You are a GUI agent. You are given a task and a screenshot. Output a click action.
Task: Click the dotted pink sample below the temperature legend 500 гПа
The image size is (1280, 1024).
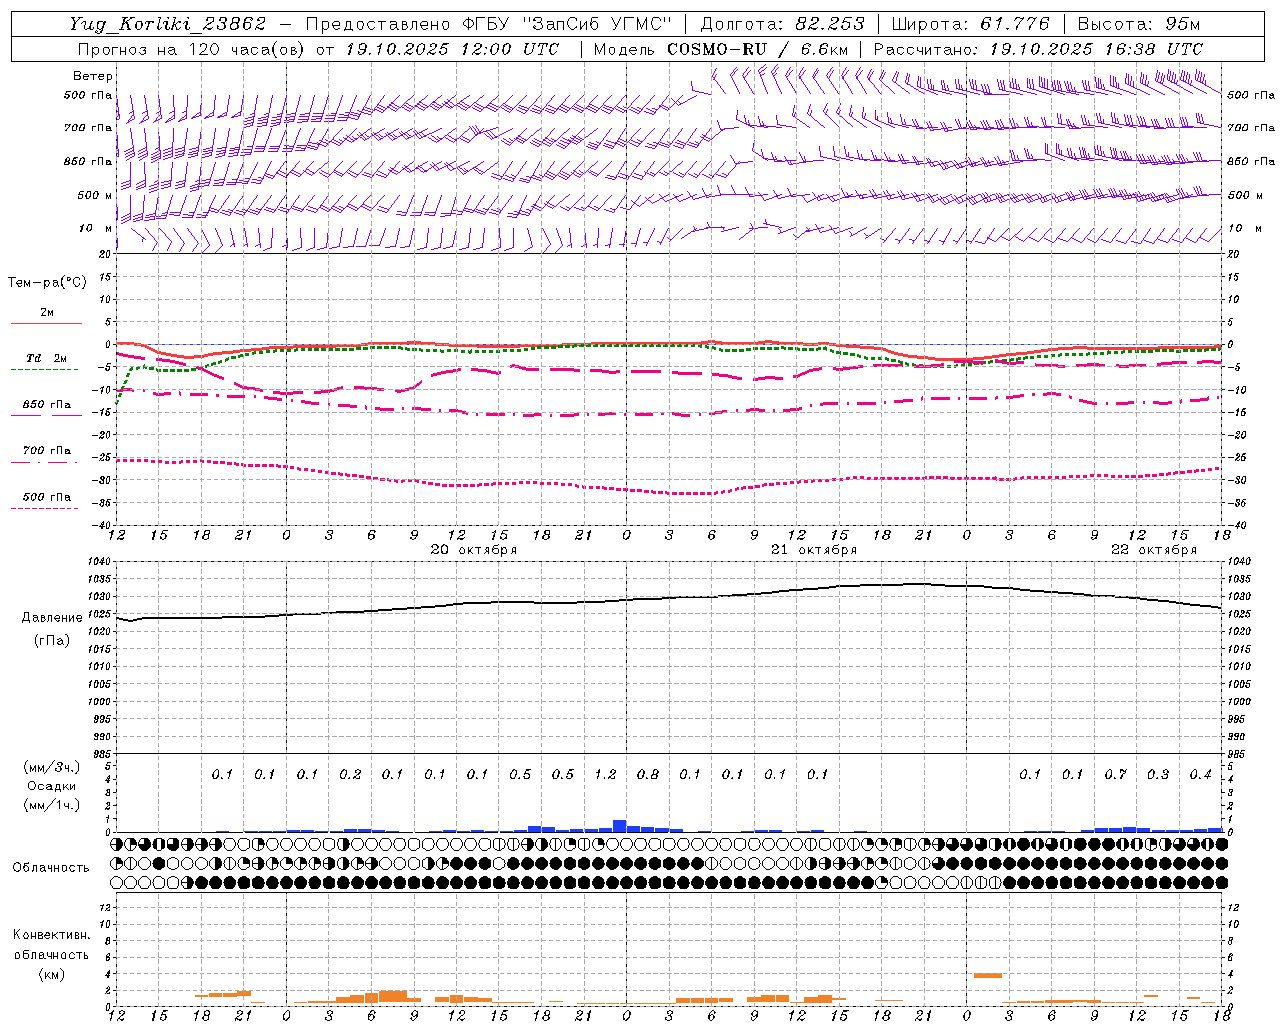click(x=45, y=508)
